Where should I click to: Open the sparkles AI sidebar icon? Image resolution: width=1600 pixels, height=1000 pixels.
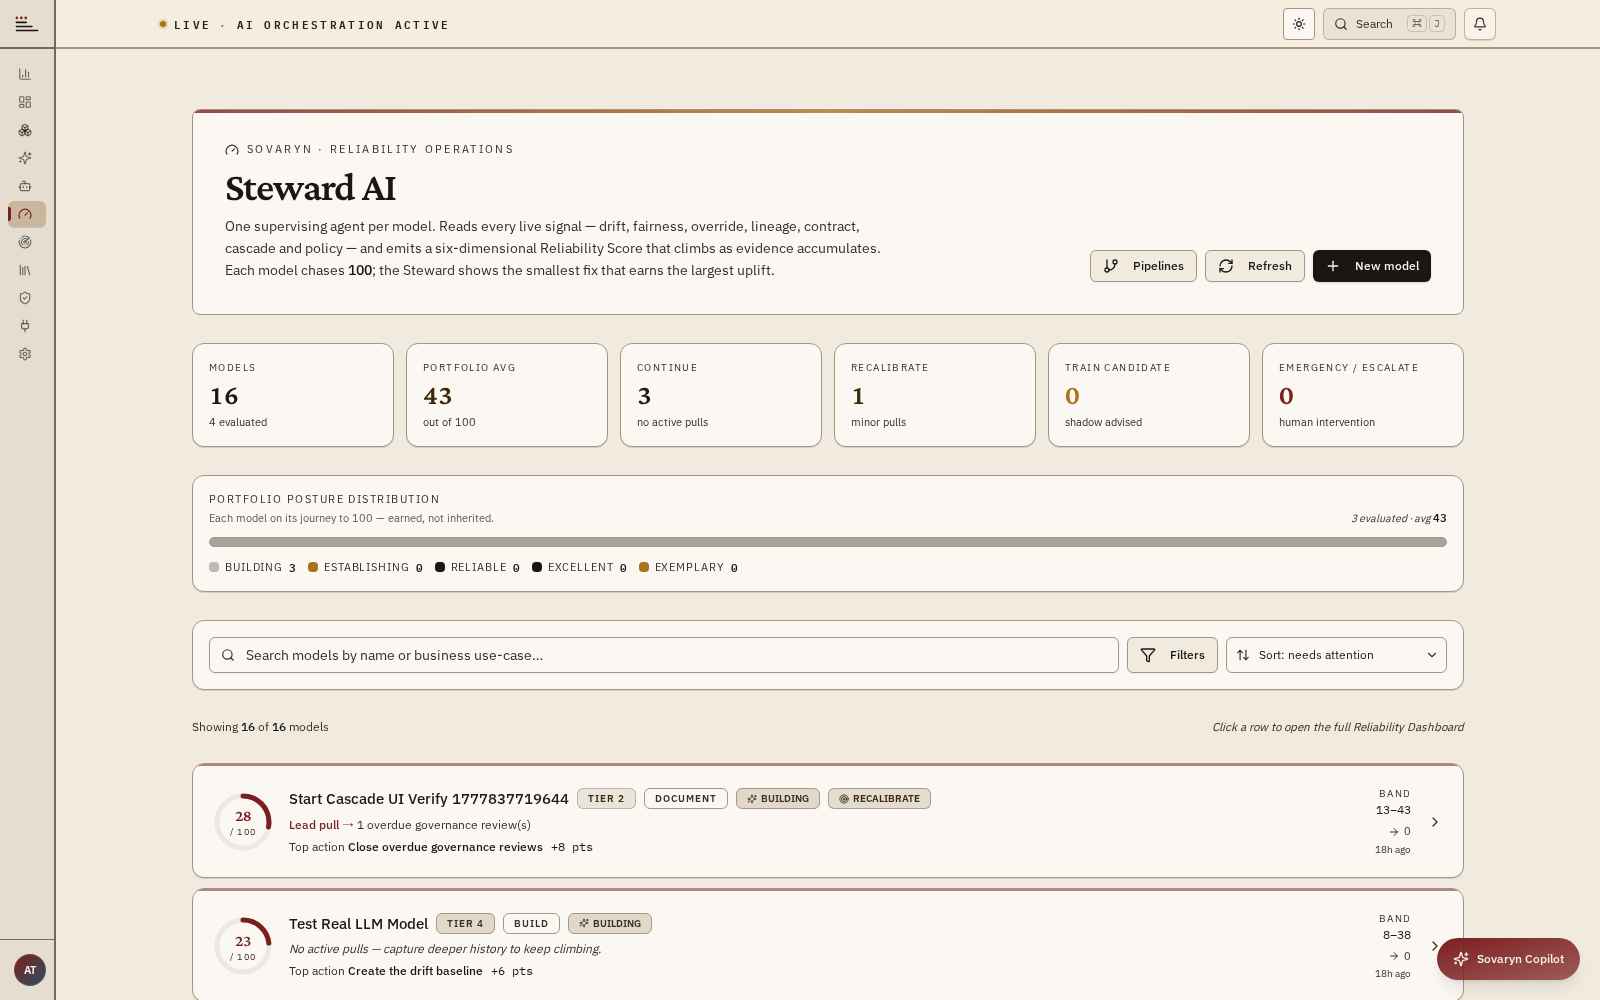(25, 158)
